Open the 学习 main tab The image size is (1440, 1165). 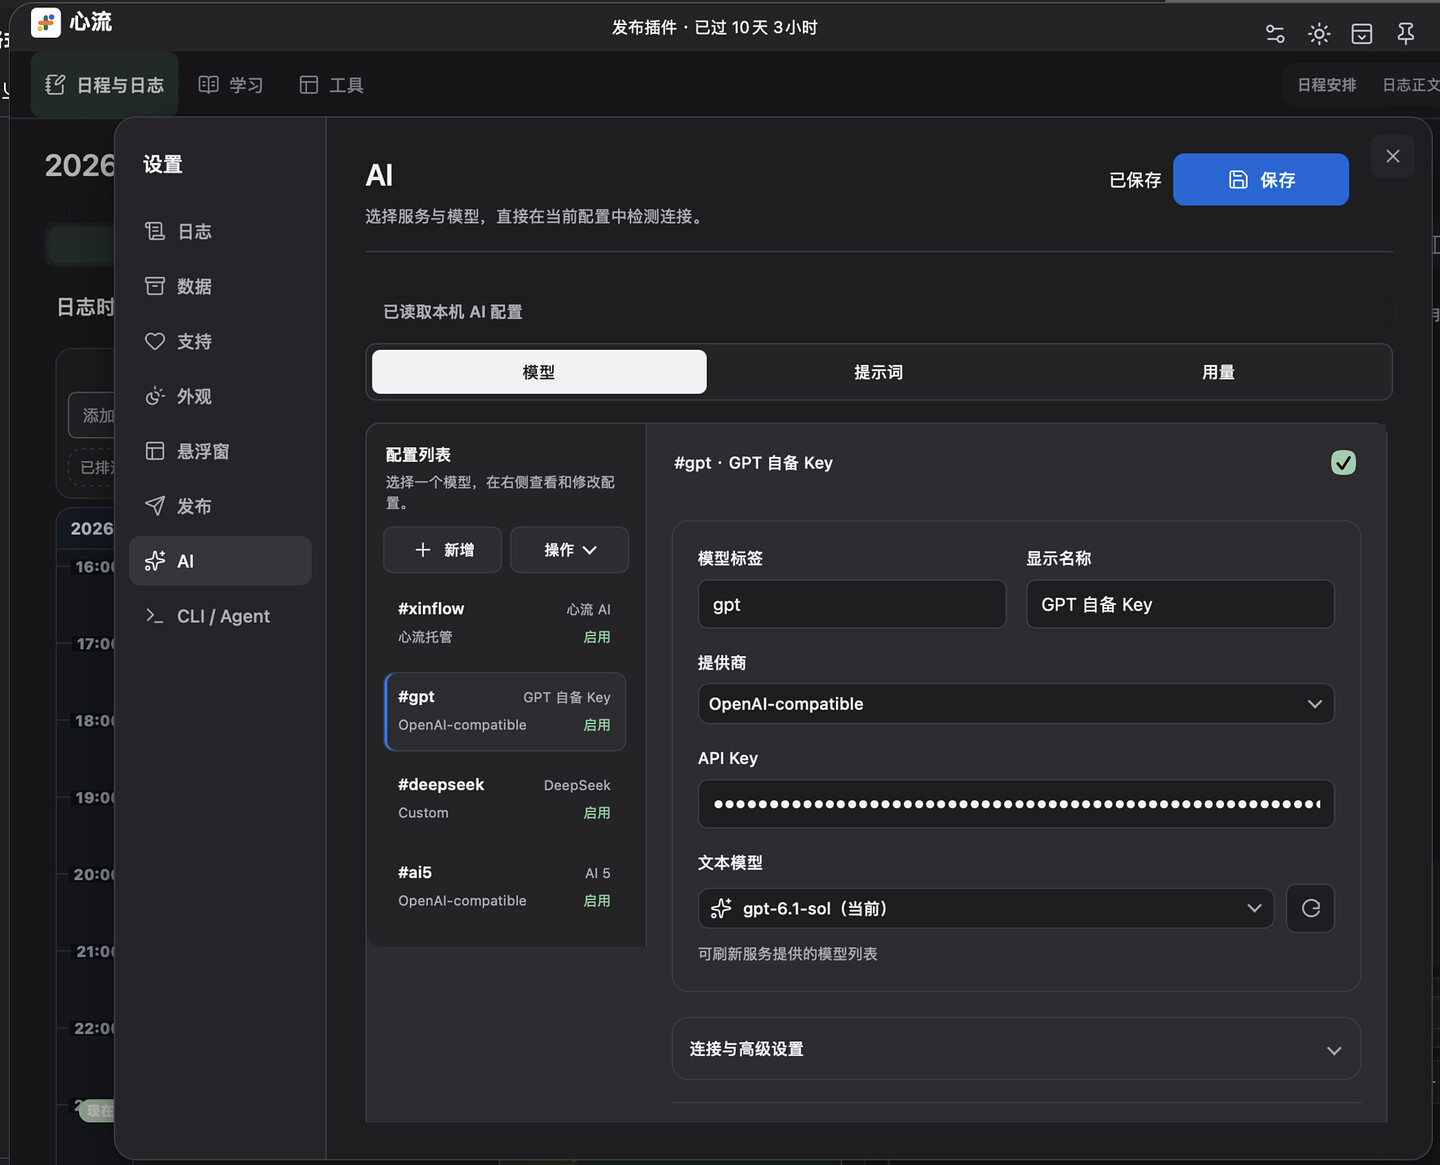[231, 85]
